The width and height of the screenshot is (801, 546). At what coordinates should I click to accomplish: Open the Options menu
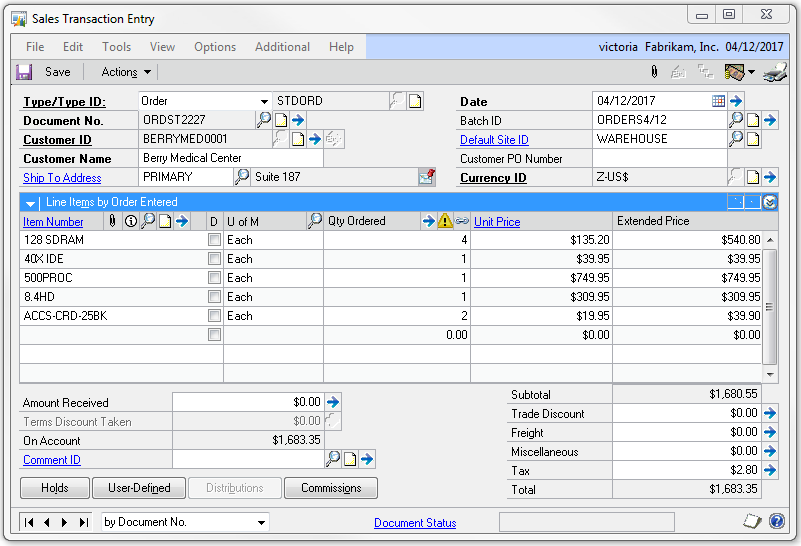(215, 47)
